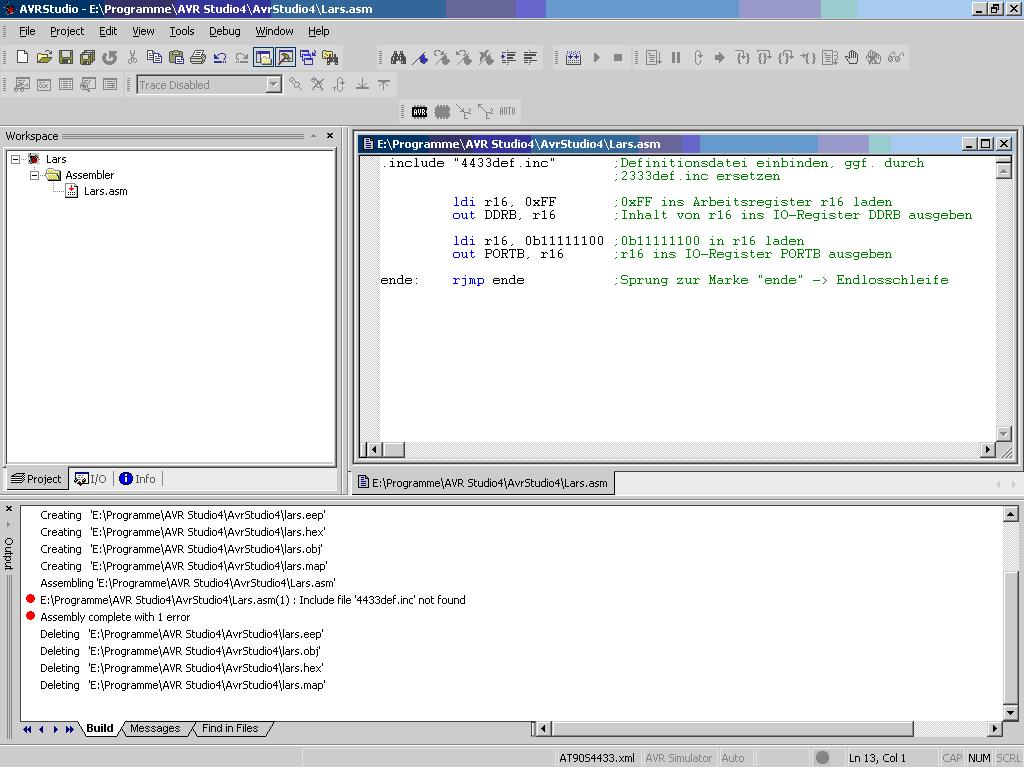Click the Run to Cursor icon
1024x768 pixels.
point(808,57)
